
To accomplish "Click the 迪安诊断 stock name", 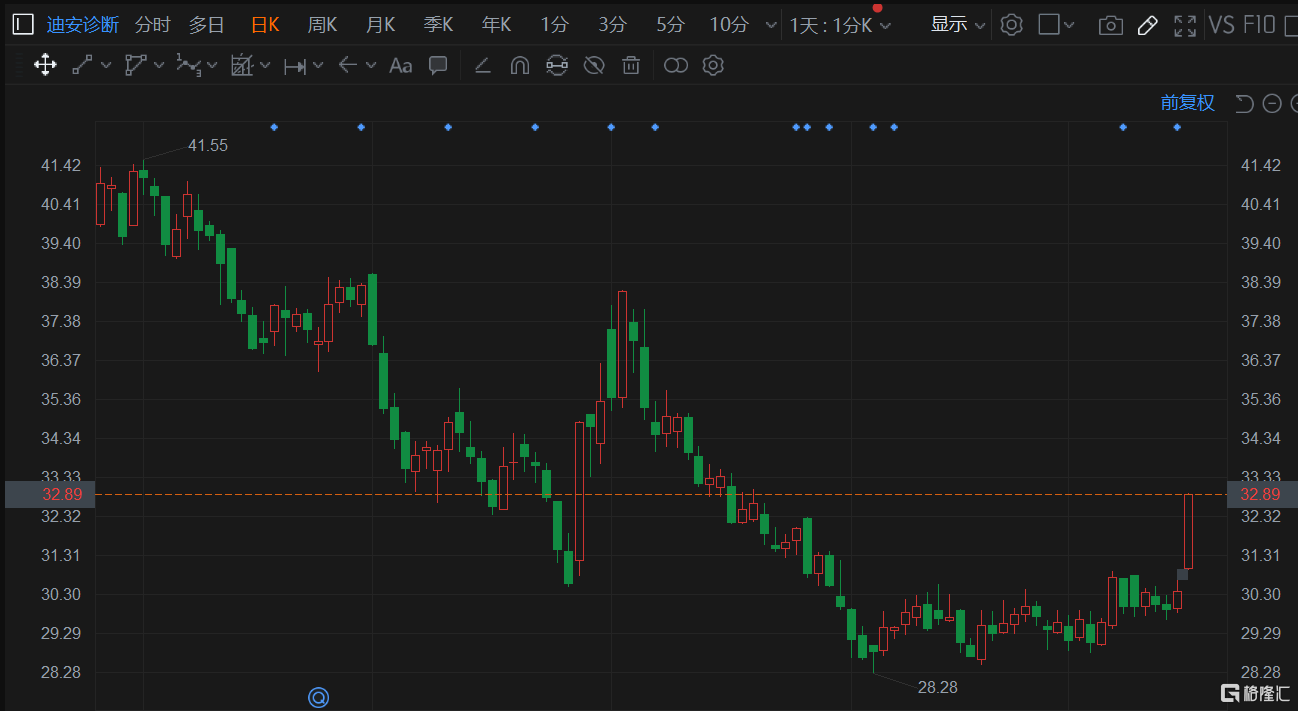I will click(82, 25).
